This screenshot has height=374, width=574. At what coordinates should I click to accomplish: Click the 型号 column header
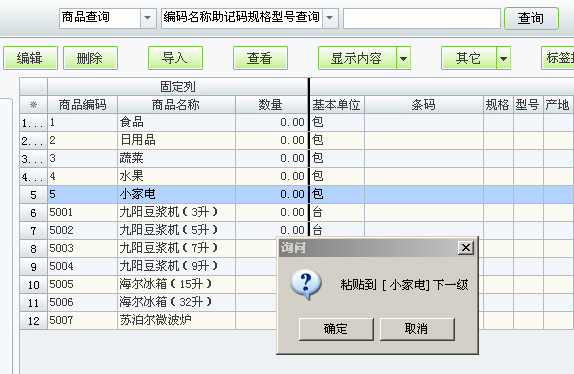point(528,105)
